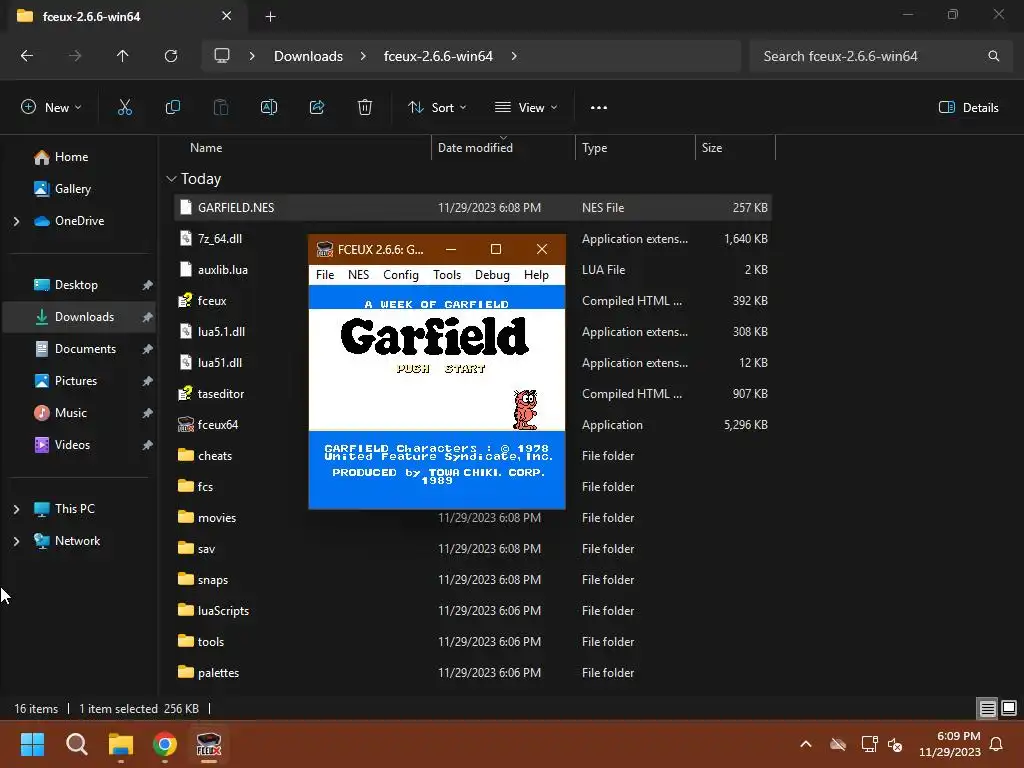Expand This PC in navigation pane
This screenshot has width=1024, height=768.
point(16,509)
